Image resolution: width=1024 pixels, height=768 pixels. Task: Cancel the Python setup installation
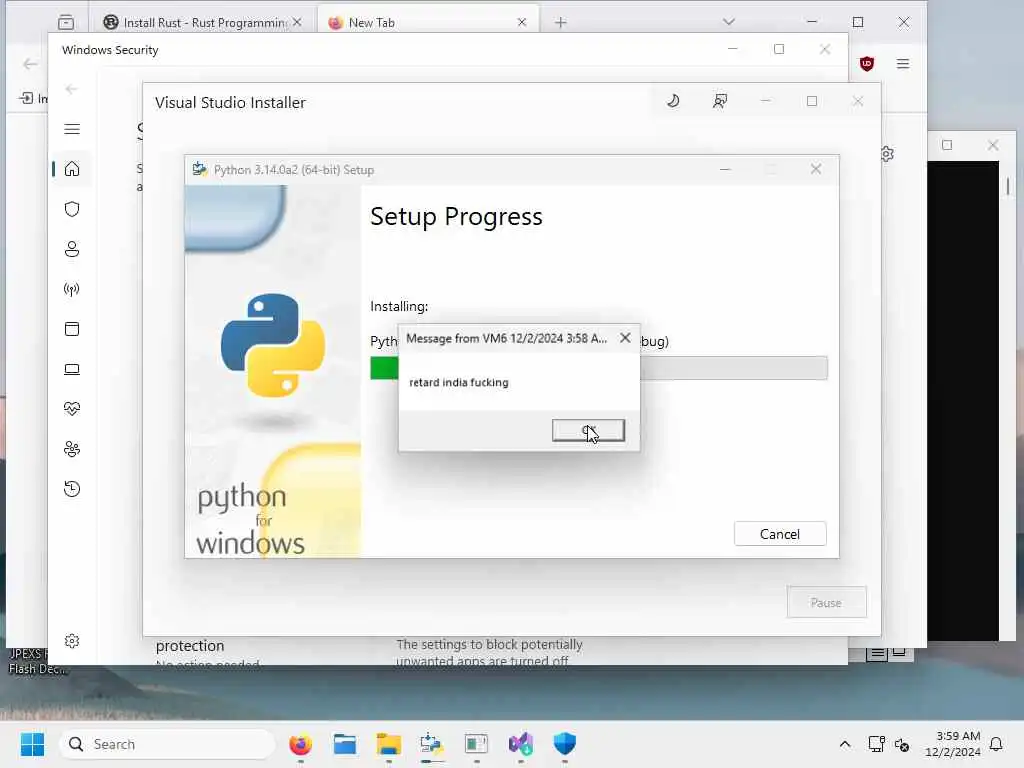(780, 534)
